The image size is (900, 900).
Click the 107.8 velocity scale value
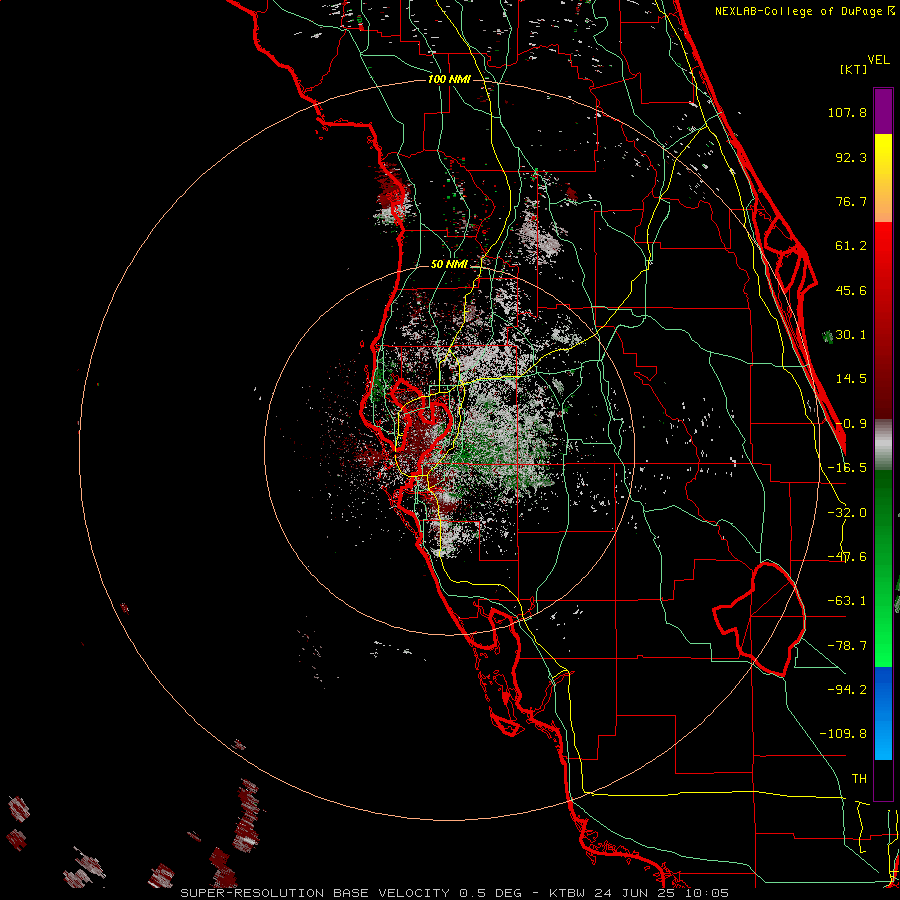click(847, 112)
